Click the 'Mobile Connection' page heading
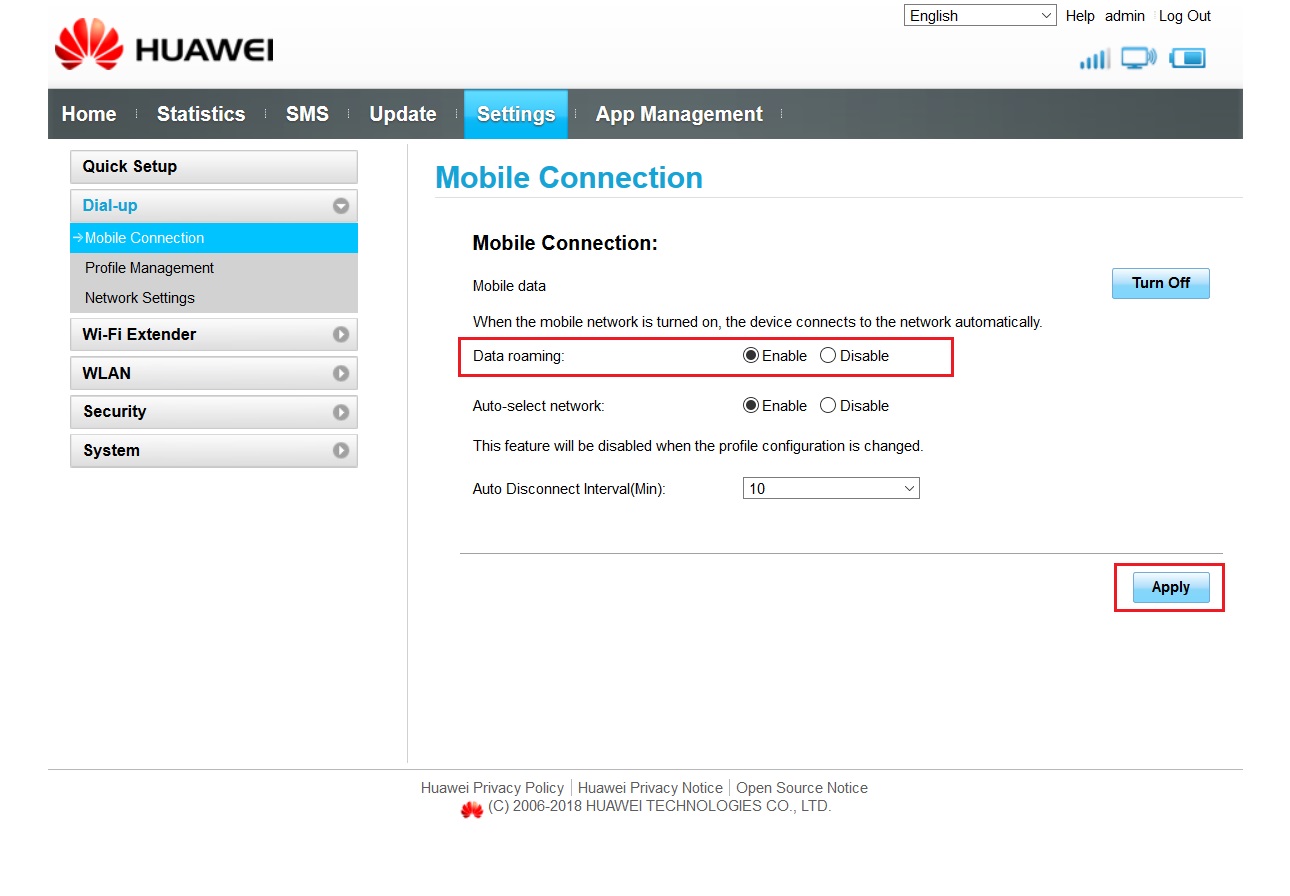Viewport: 1290px width, 896px height. coord(569,178)
